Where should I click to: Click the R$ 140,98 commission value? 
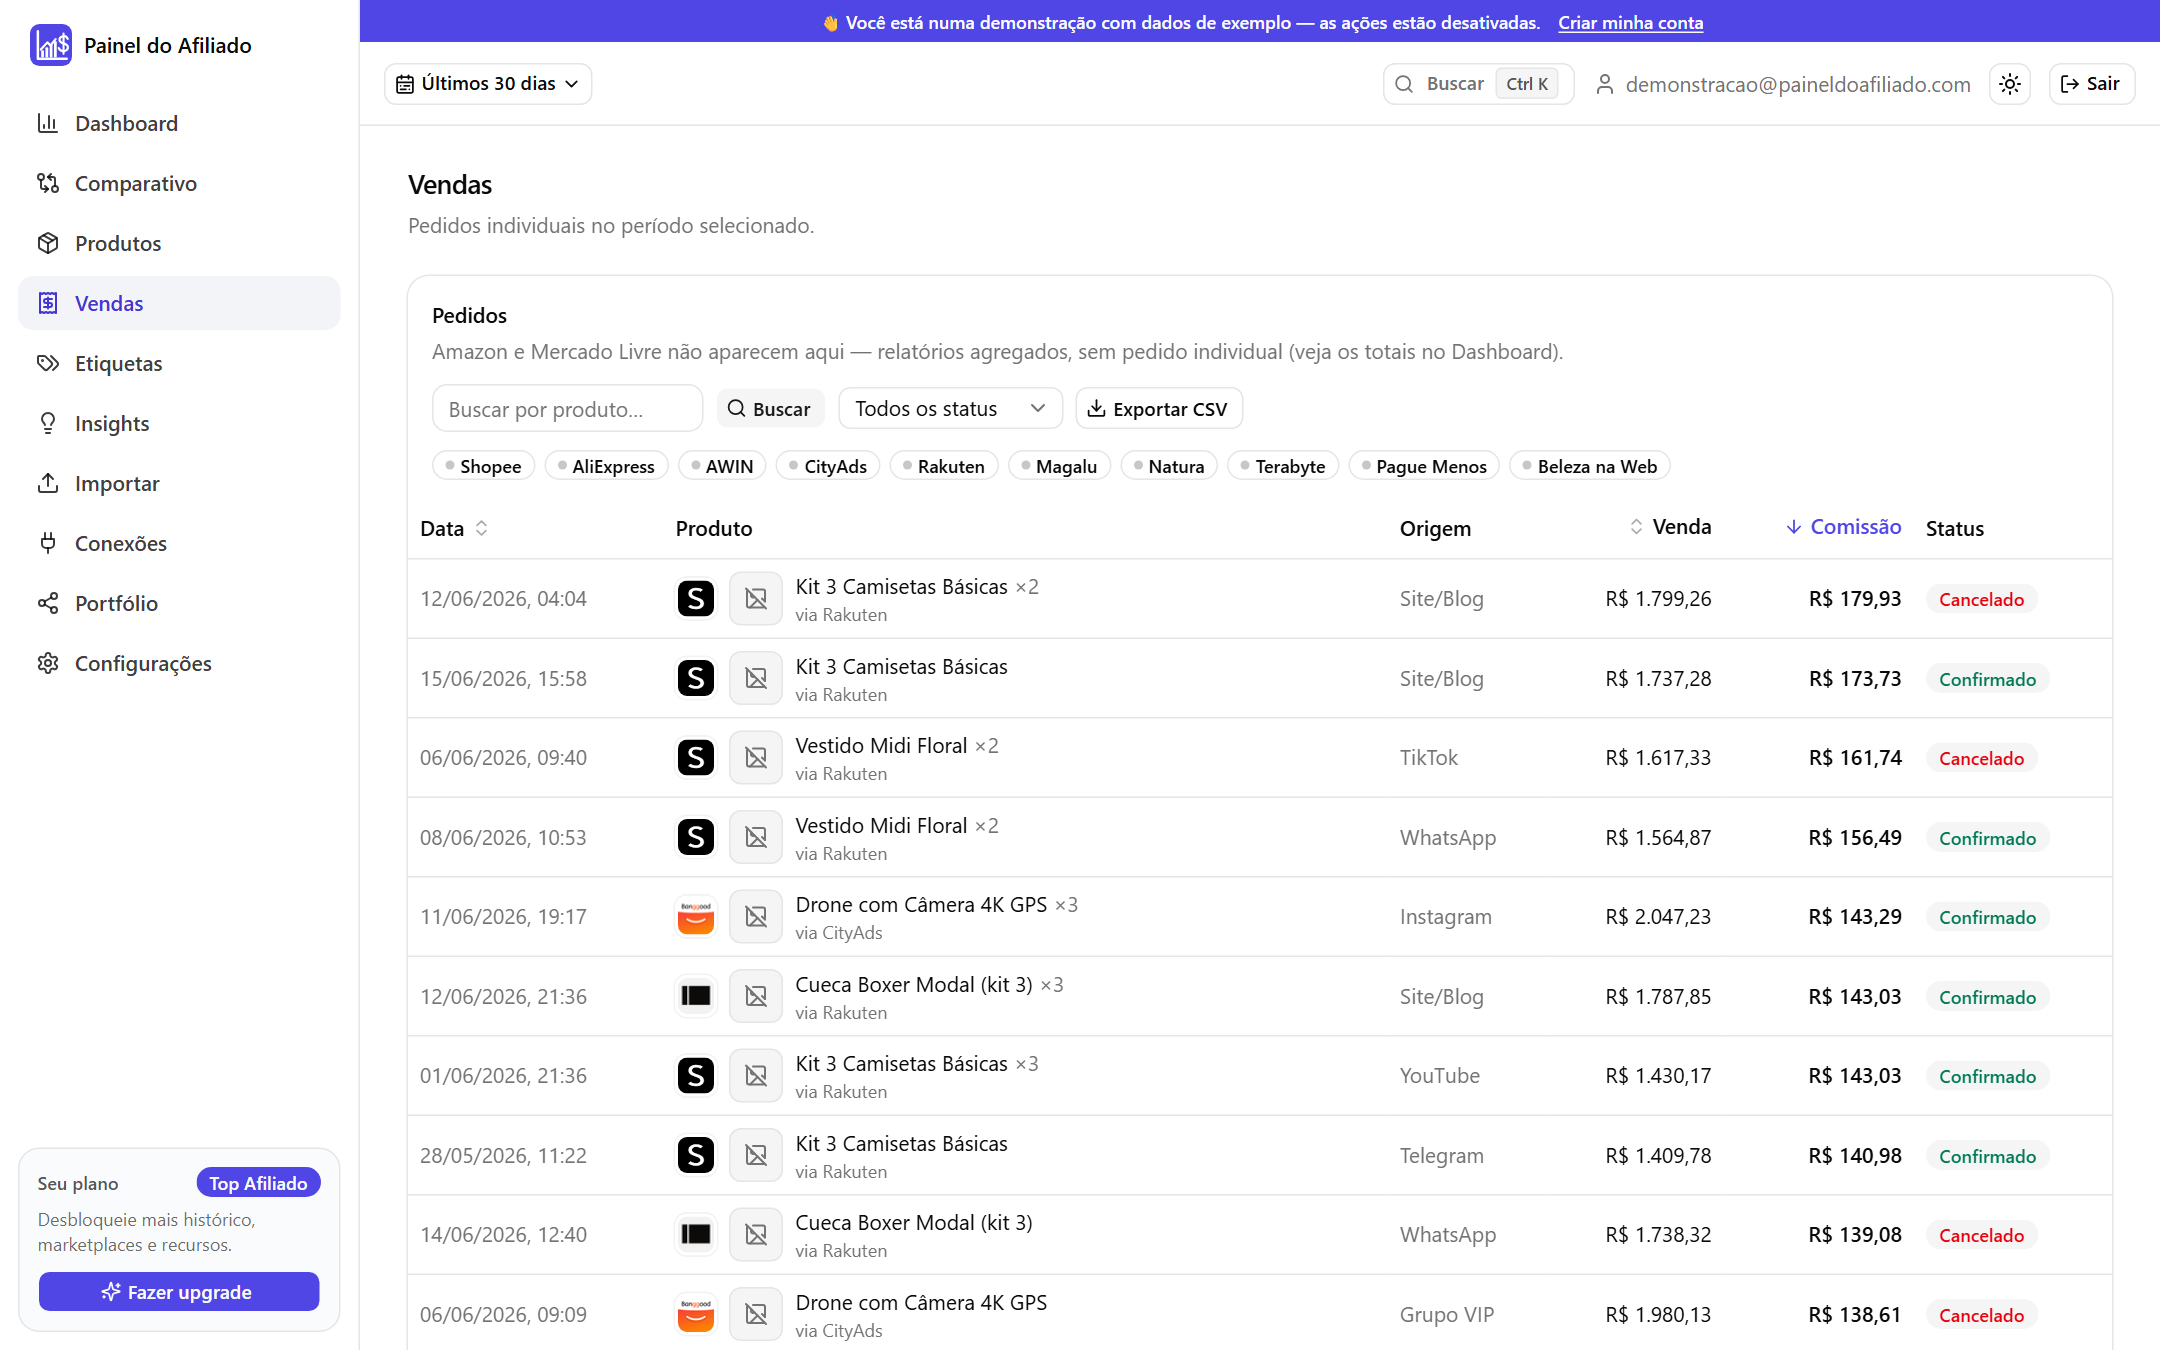(1855, 1156)
